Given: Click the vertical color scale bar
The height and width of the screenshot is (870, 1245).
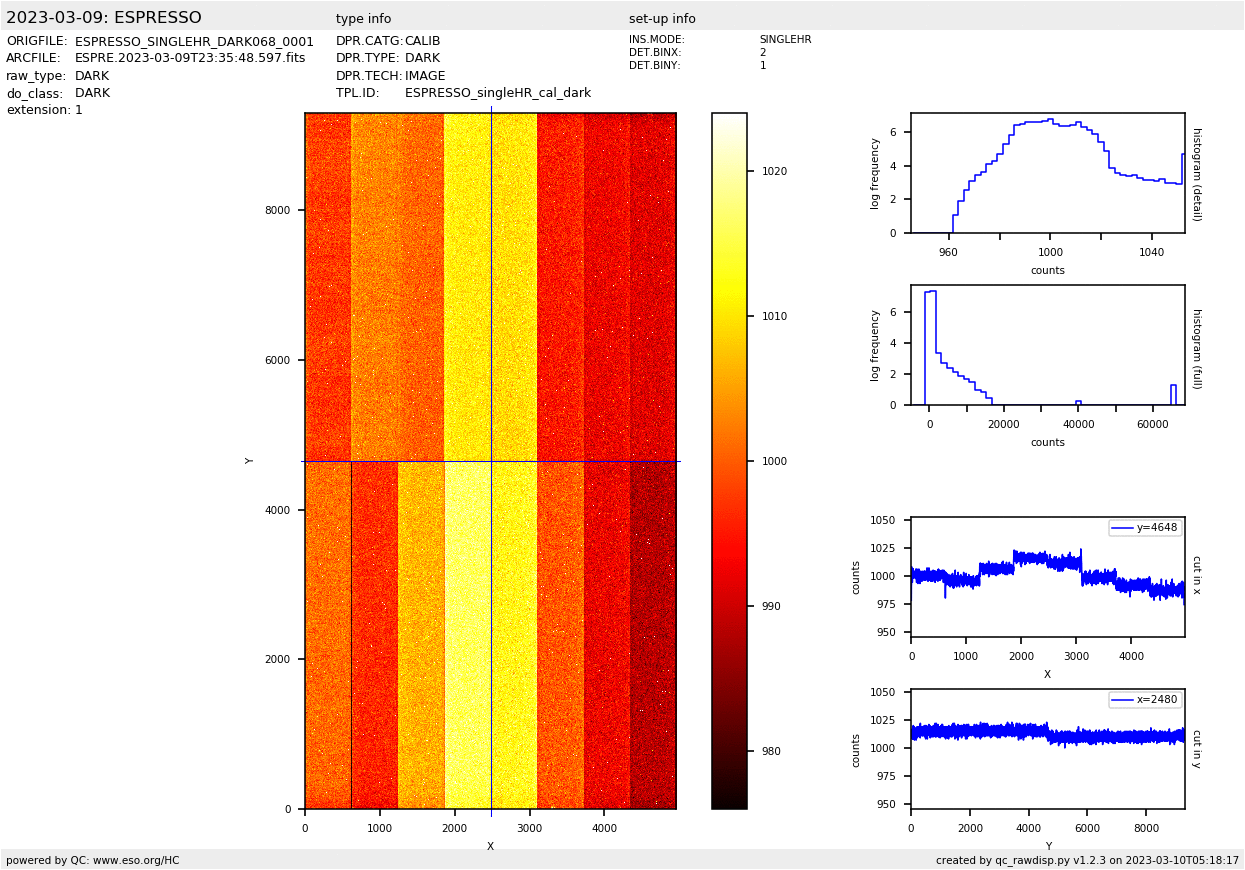Looking at the screenshot, I should point(729,460).
